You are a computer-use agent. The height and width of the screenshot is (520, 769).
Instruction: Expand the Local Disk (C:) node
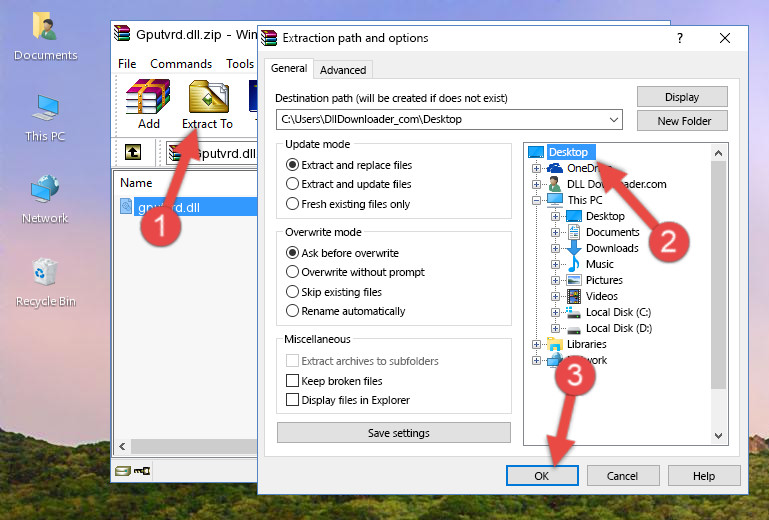click(x=555, y=312)
